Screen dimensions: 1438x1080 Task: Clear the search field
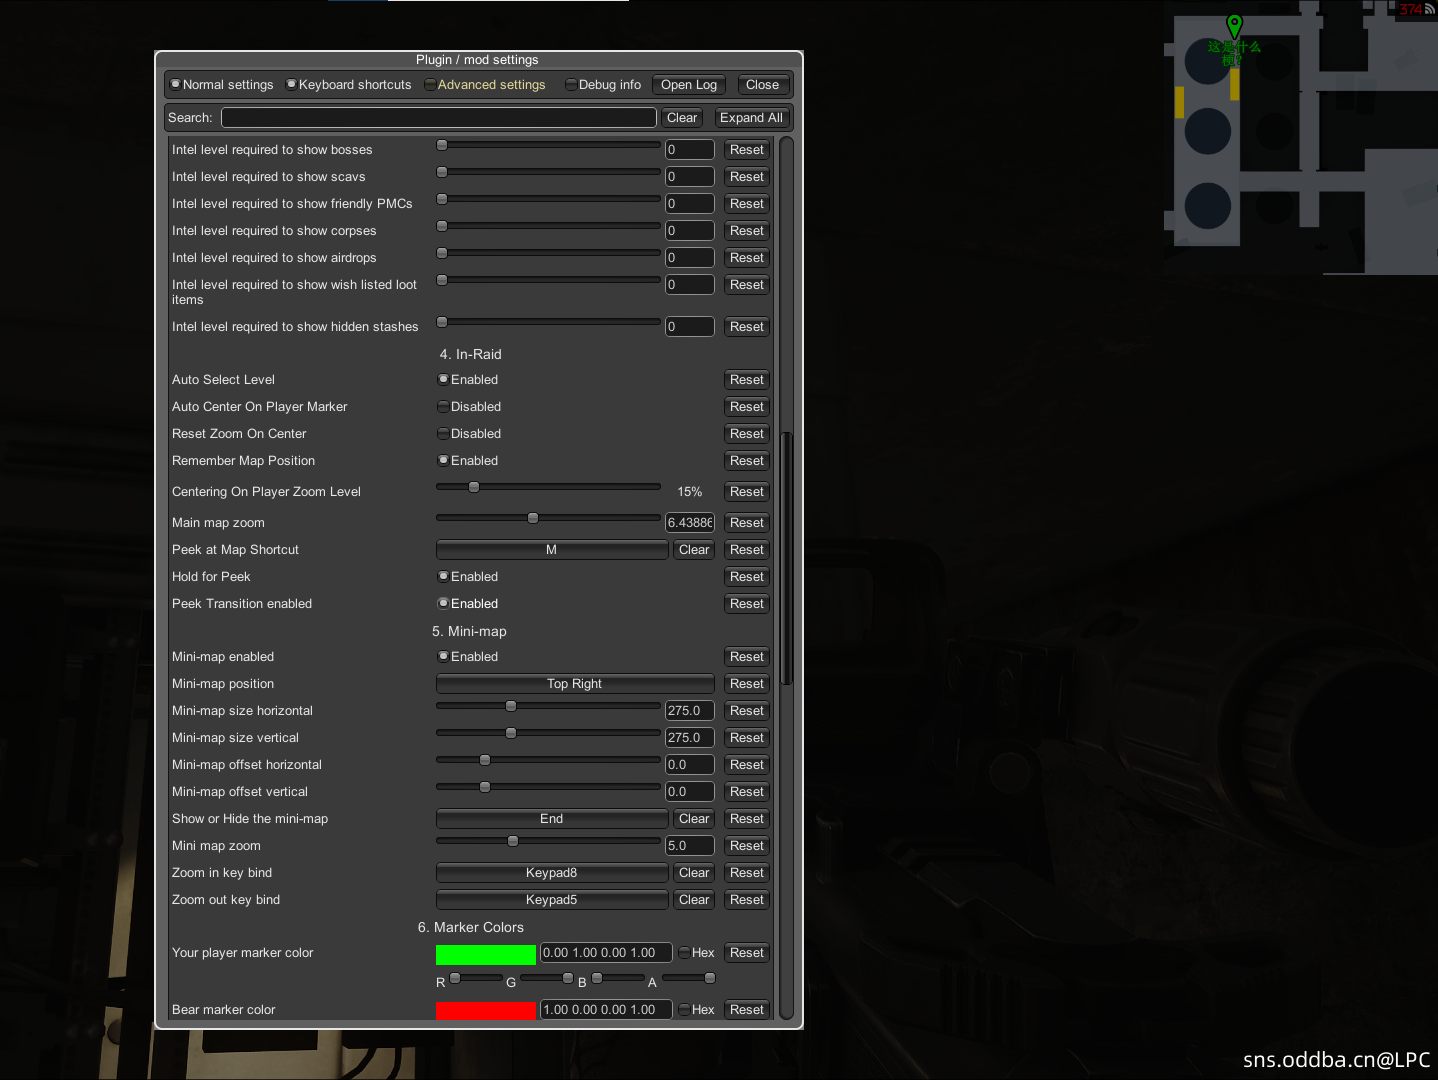click(682, 118)
